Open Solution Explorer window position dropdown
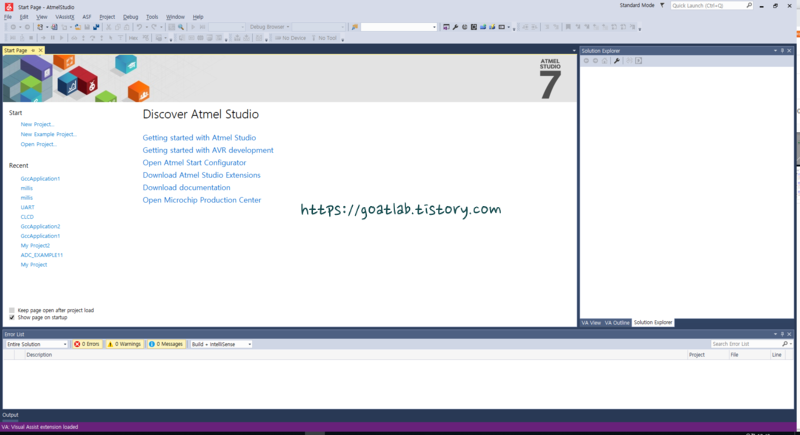The width and height of the screenshot is (800, 435). pos(775,50)
